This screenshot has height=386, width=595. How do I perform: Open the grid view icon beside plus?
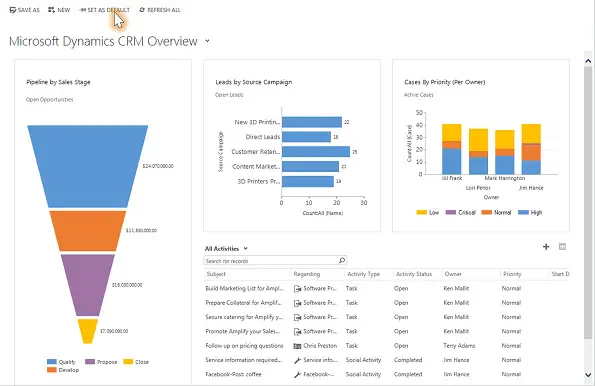tap(562, 247)
